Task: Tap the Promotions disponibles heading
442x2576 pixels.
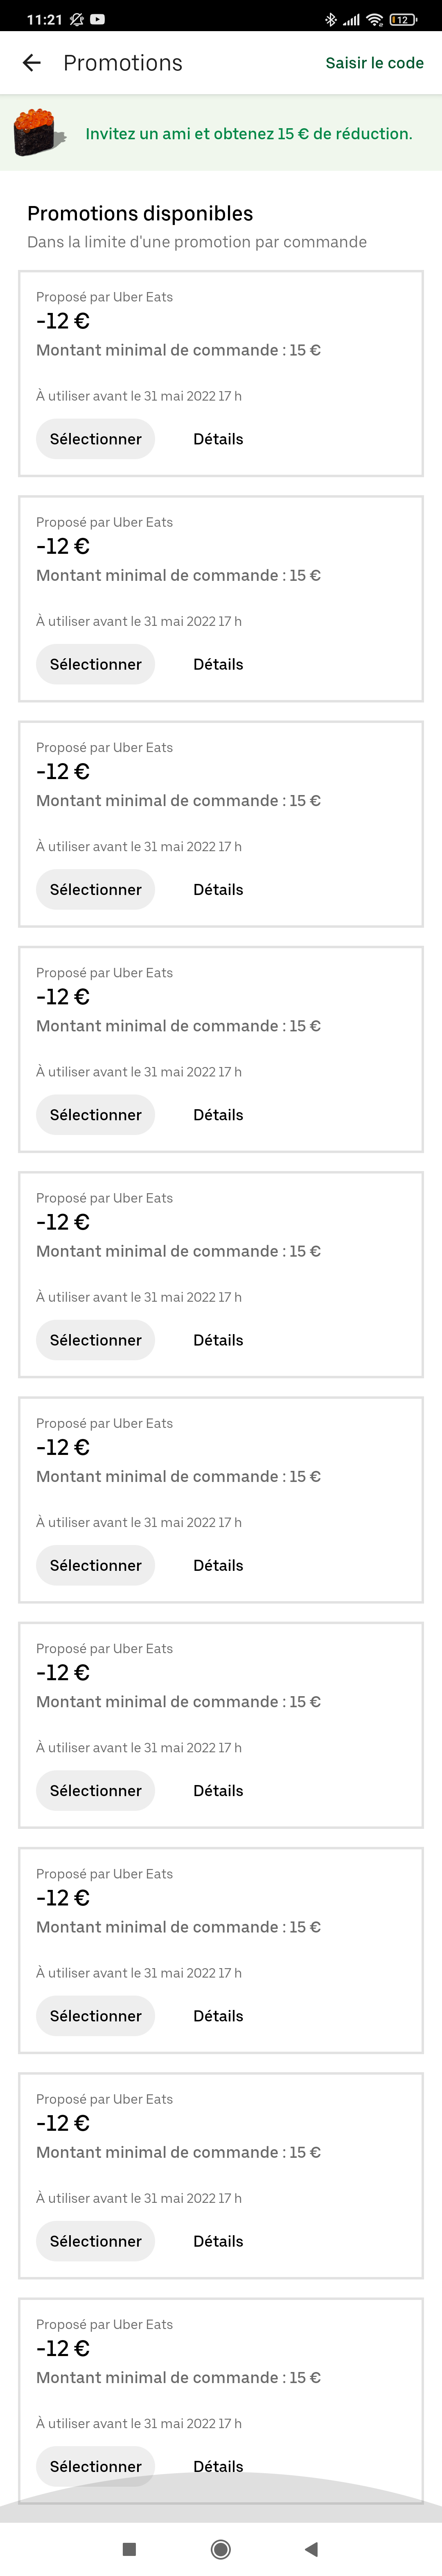Action: click(140, 213)
